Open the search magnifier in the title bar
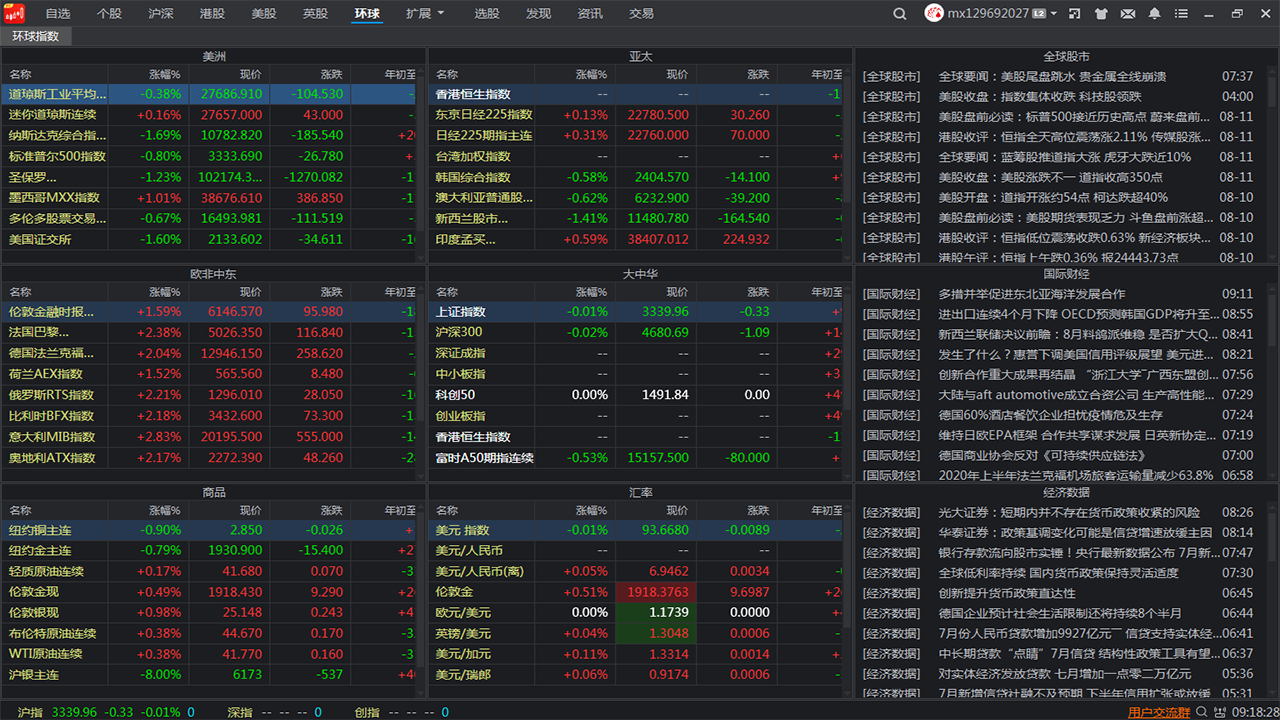 click(899, 14)
